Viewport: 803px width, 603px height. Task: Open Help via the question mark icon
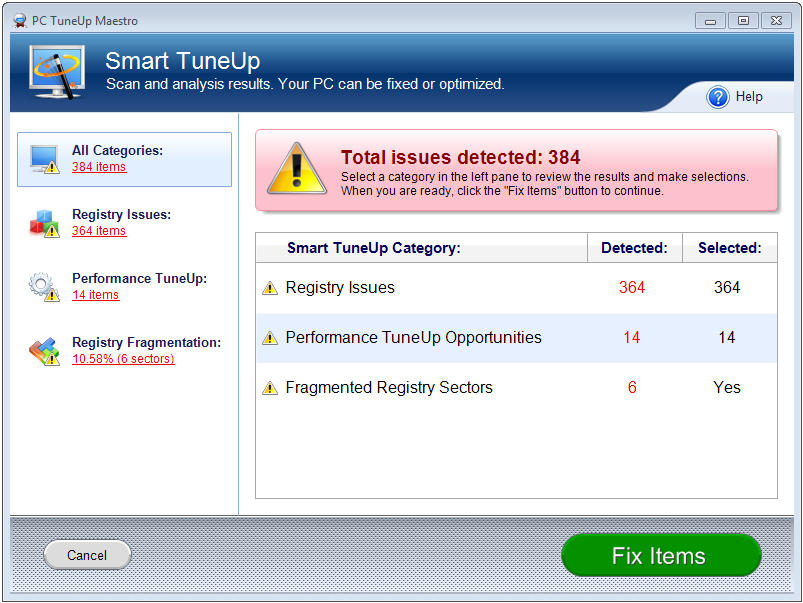coord(717,96)
